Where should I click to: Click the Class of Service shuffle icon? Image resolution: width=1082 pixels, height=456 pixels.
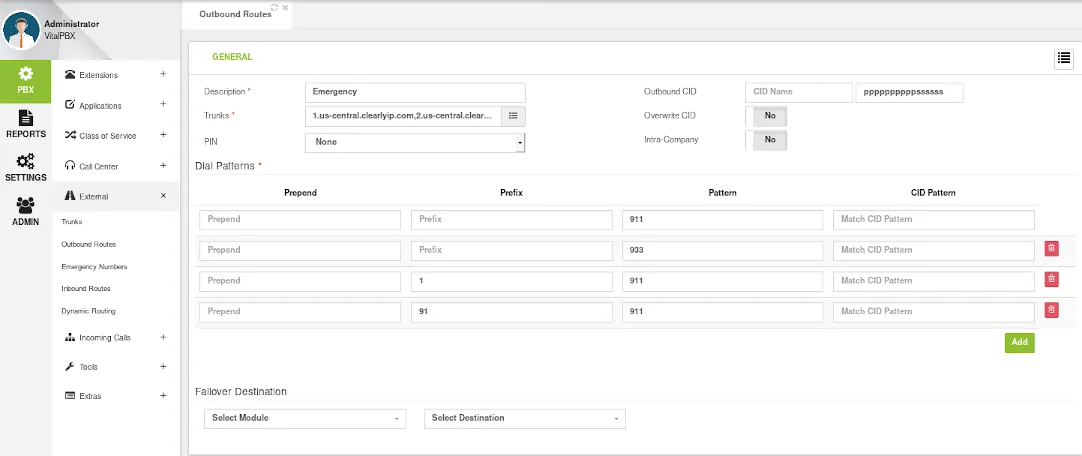tap(70, 135)
